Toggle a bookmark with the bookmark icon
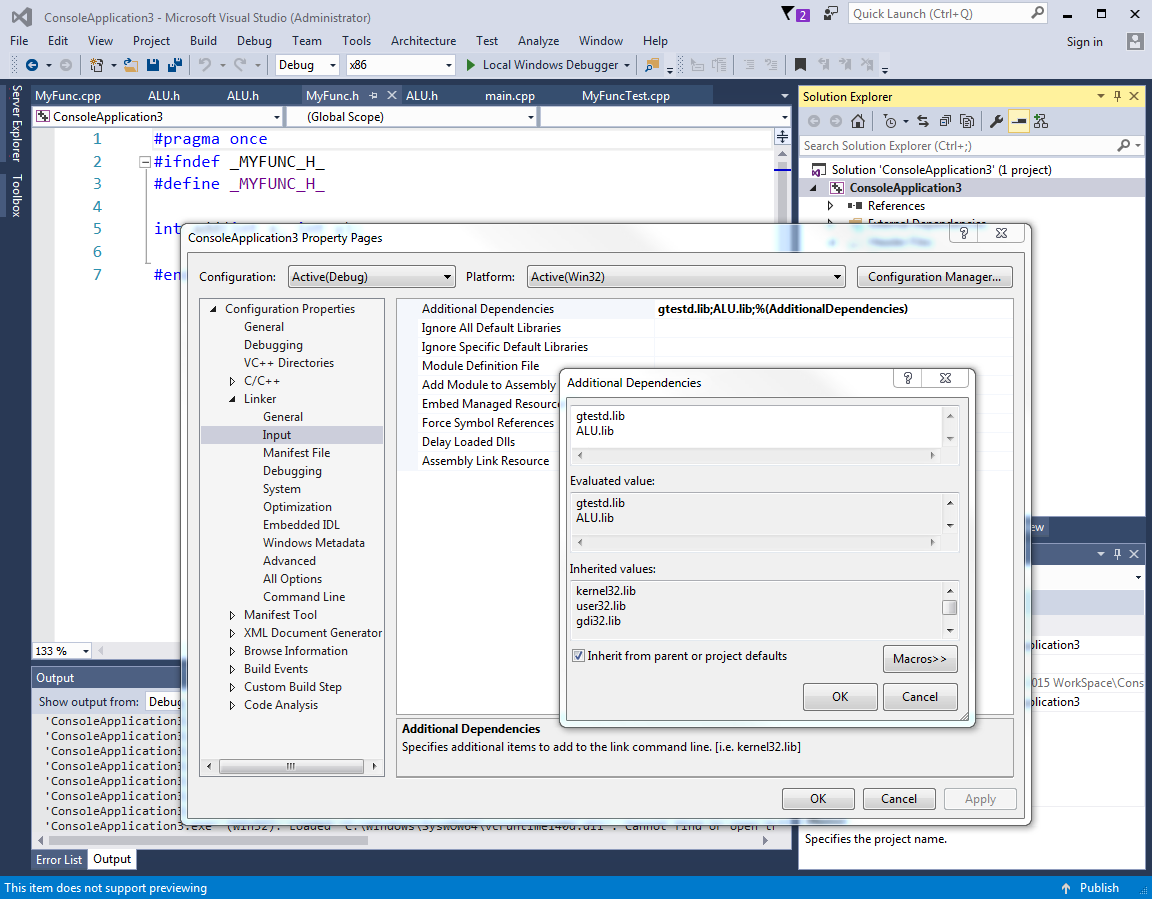1152x899 pixels. coord(800,65)
